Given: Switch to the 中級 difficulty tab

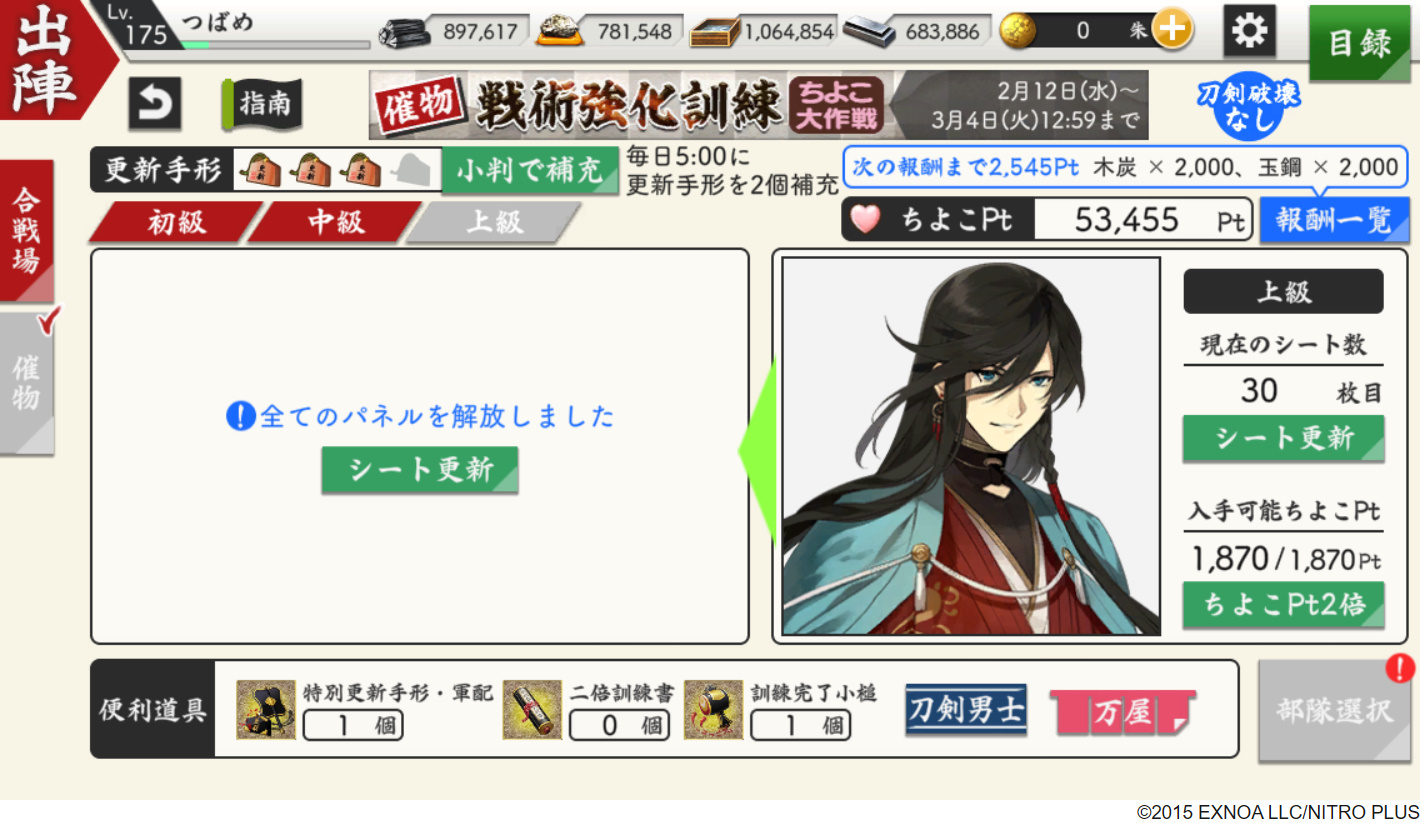Looking at the screenshot, I should point(336,222).
